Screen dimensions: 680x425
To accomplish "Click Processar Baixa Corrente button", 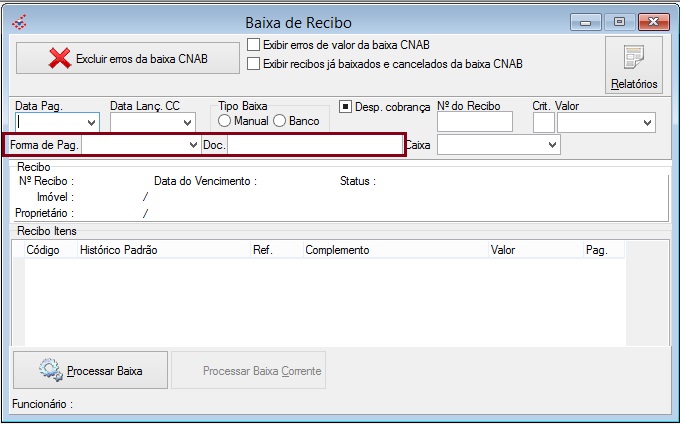I will click(x=248, y=370).
